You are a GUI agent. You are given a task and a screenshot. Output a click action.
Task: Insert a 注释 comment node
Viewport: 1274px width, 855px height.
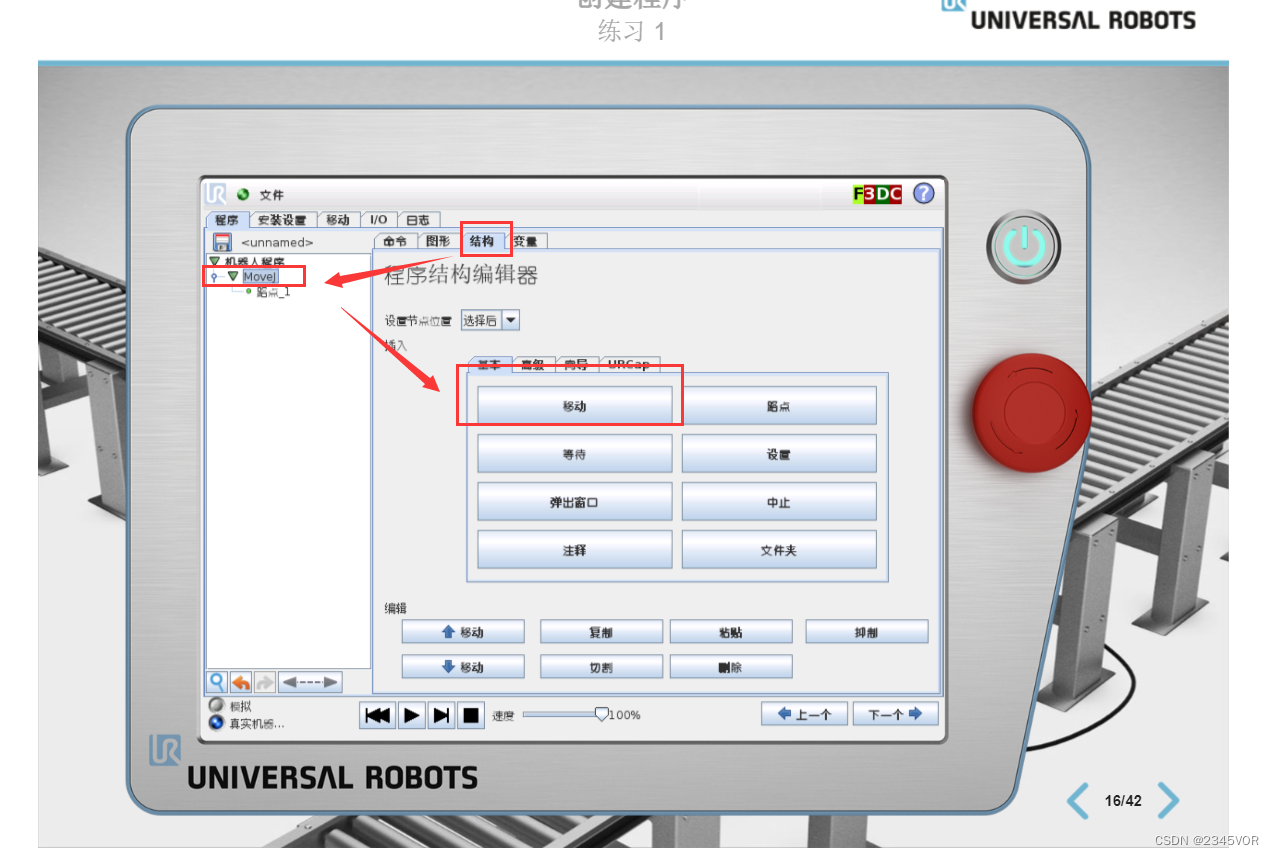pyautogui.click(x=574, y=550)
